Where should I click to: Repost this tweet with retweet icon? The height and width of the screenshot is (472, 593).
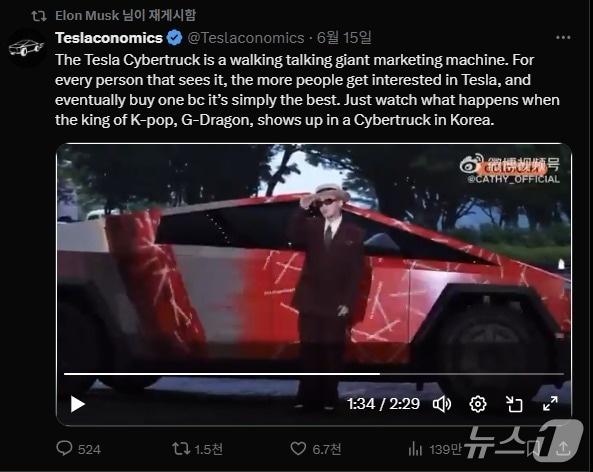click(x=181, y=449)
